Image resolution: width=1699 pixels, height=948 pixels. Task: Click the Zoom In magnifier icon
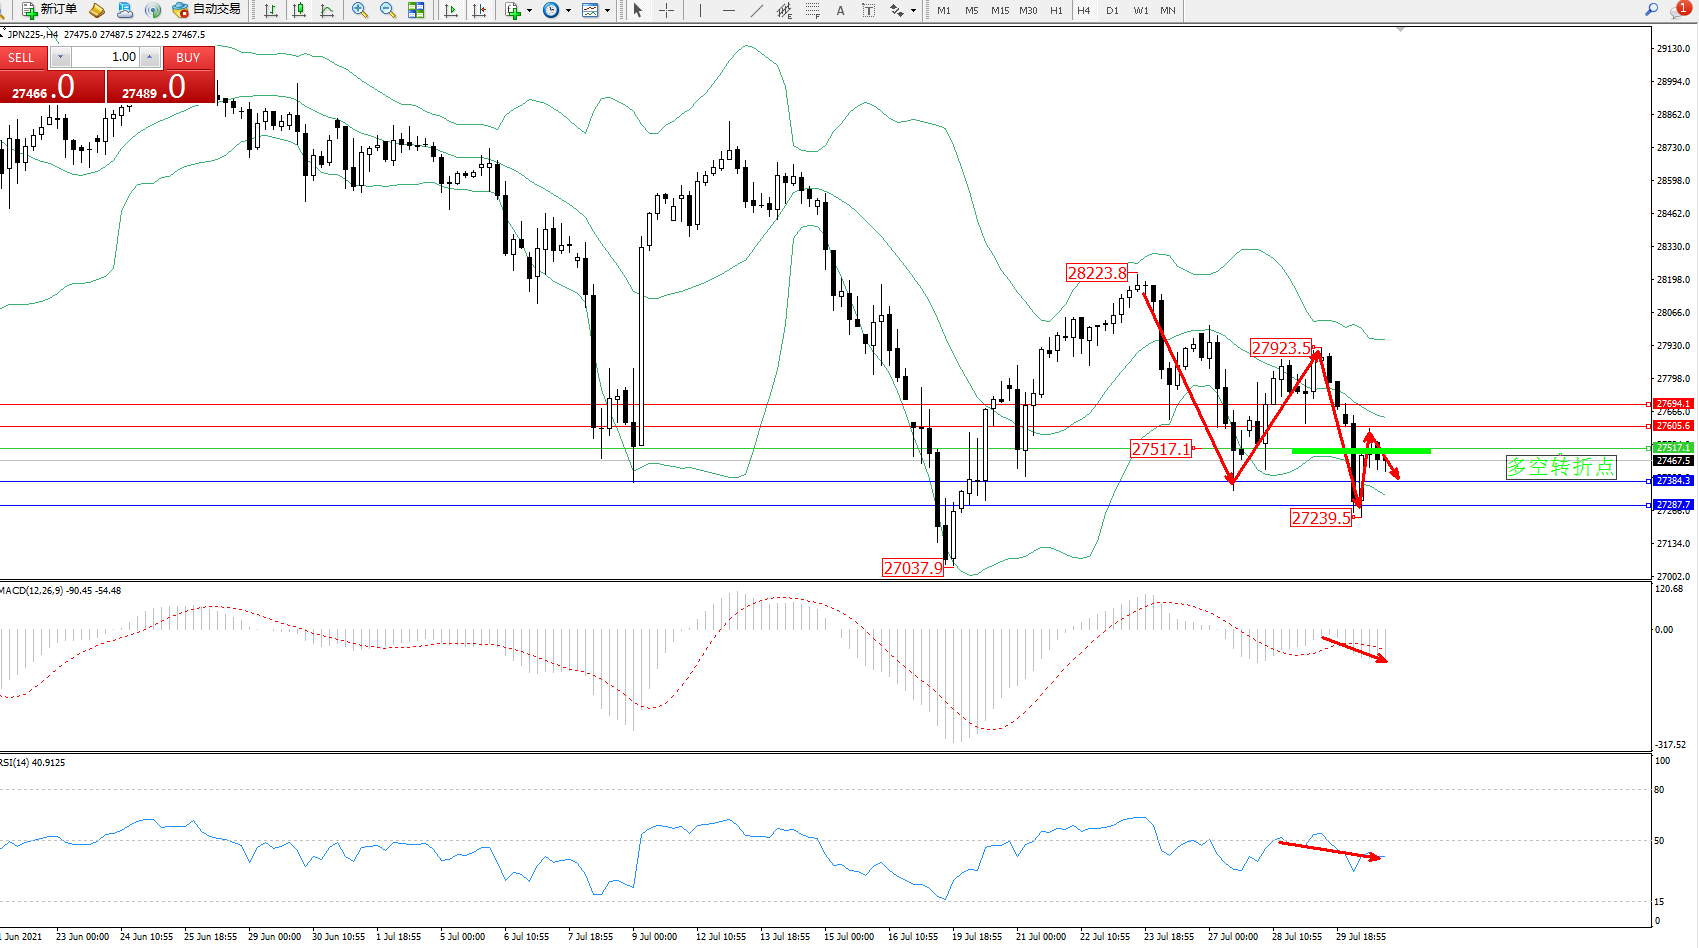(360, 10)
